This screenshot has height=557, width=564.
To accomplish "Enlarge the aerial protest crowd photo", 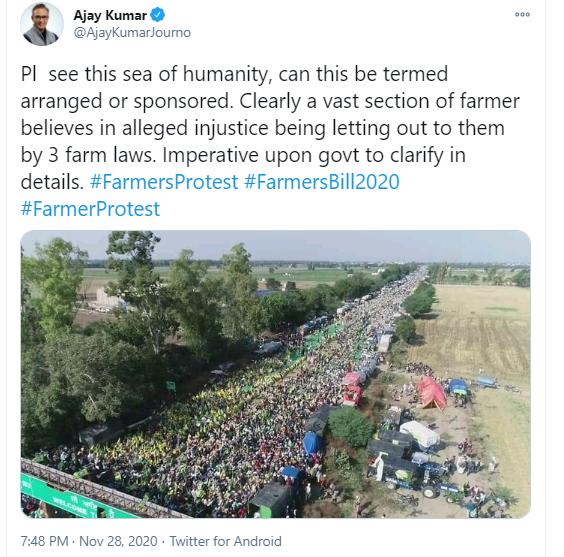I will pyautogui.click(x=276, y=374).
